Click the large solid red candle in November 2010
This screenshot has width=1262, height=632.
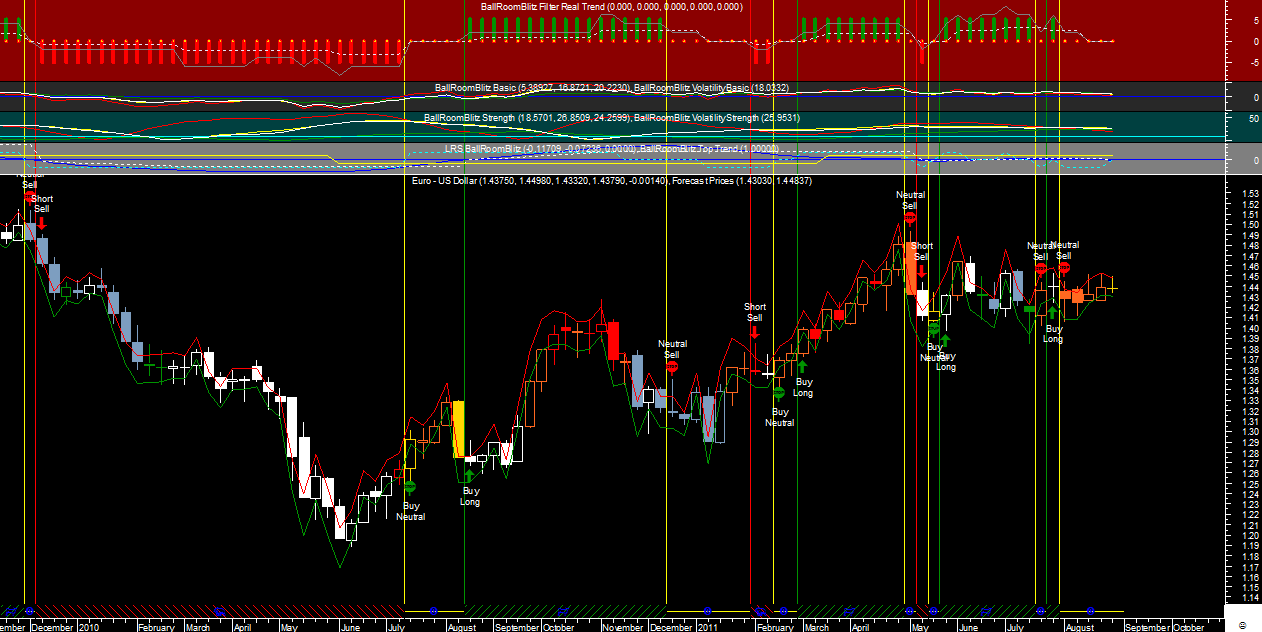point(613,340)
